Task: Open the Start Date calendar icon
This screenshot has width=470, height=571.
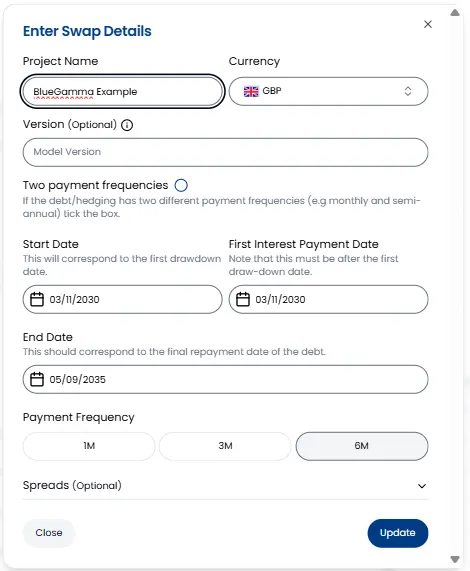Action: [37, 299]
